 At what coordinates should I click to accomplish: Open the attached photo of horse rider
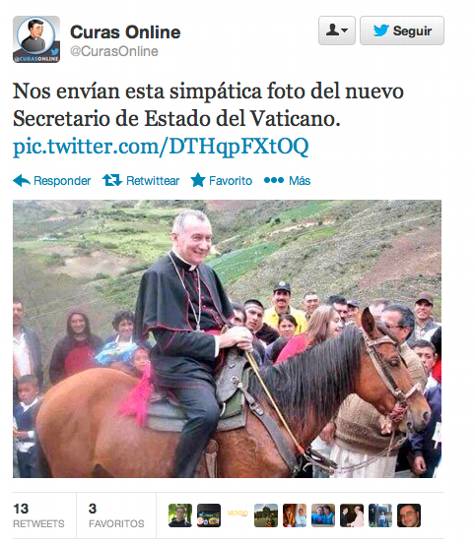coord(227,339)
